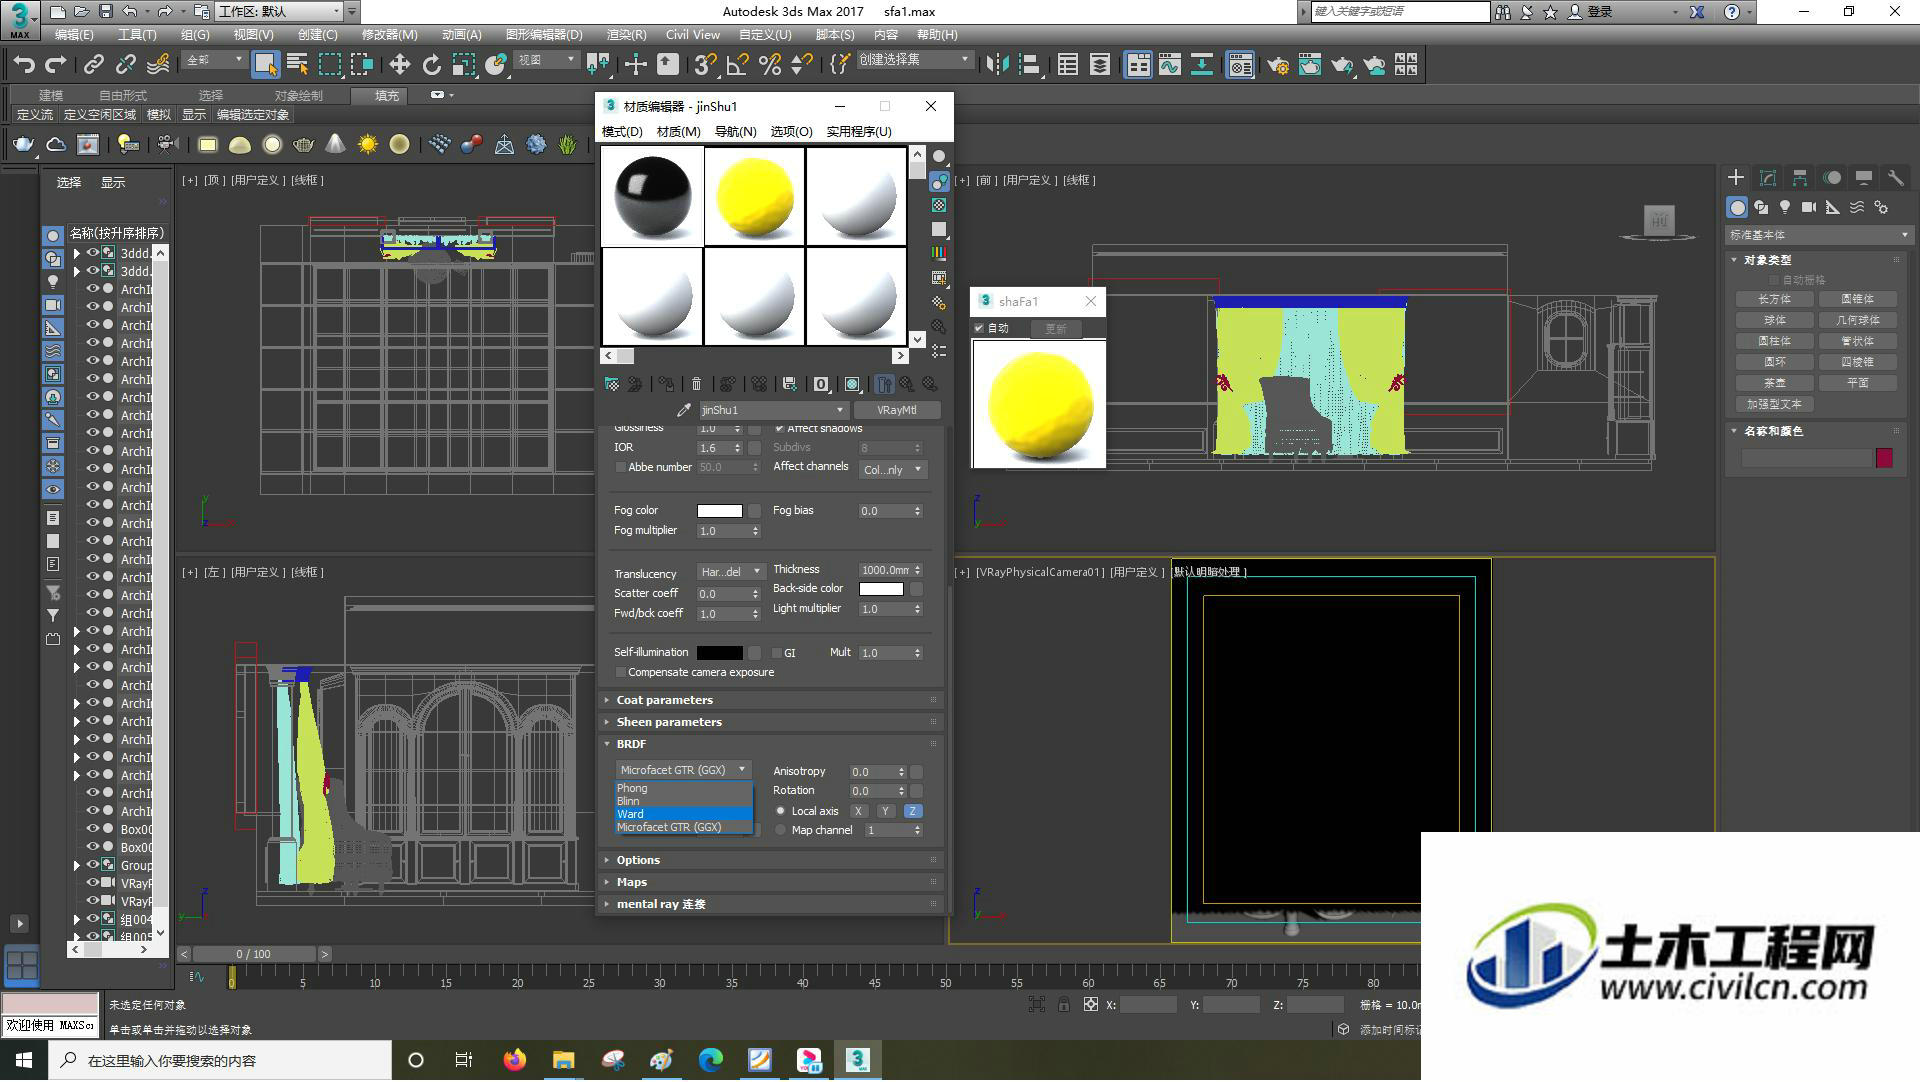Select Cameras category in Create panel

pyautogui.click(x=1809, y=207)
